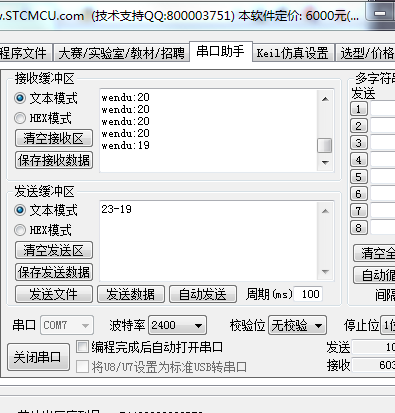Click the 自动发送 button
395x413 pixels.
203,294
